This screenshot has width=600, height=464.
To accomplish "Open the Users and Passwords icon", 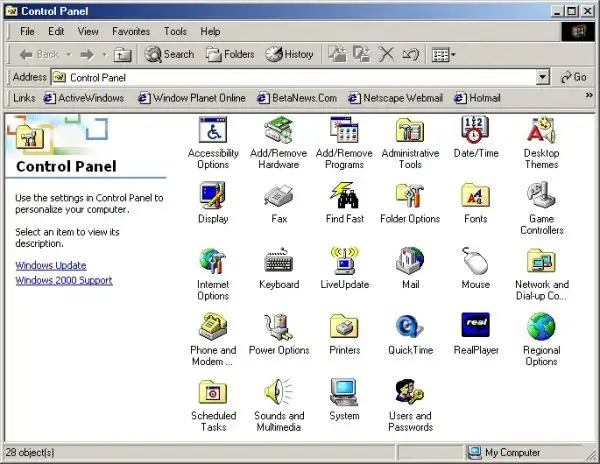I will (410, 393).
